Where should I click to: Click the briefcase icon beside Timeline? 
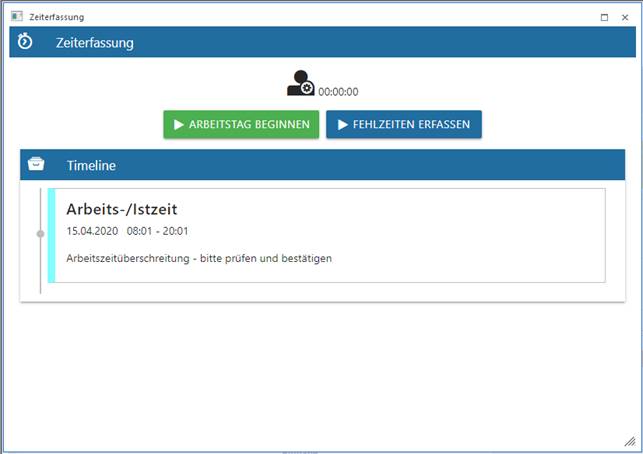coord(36,164)
